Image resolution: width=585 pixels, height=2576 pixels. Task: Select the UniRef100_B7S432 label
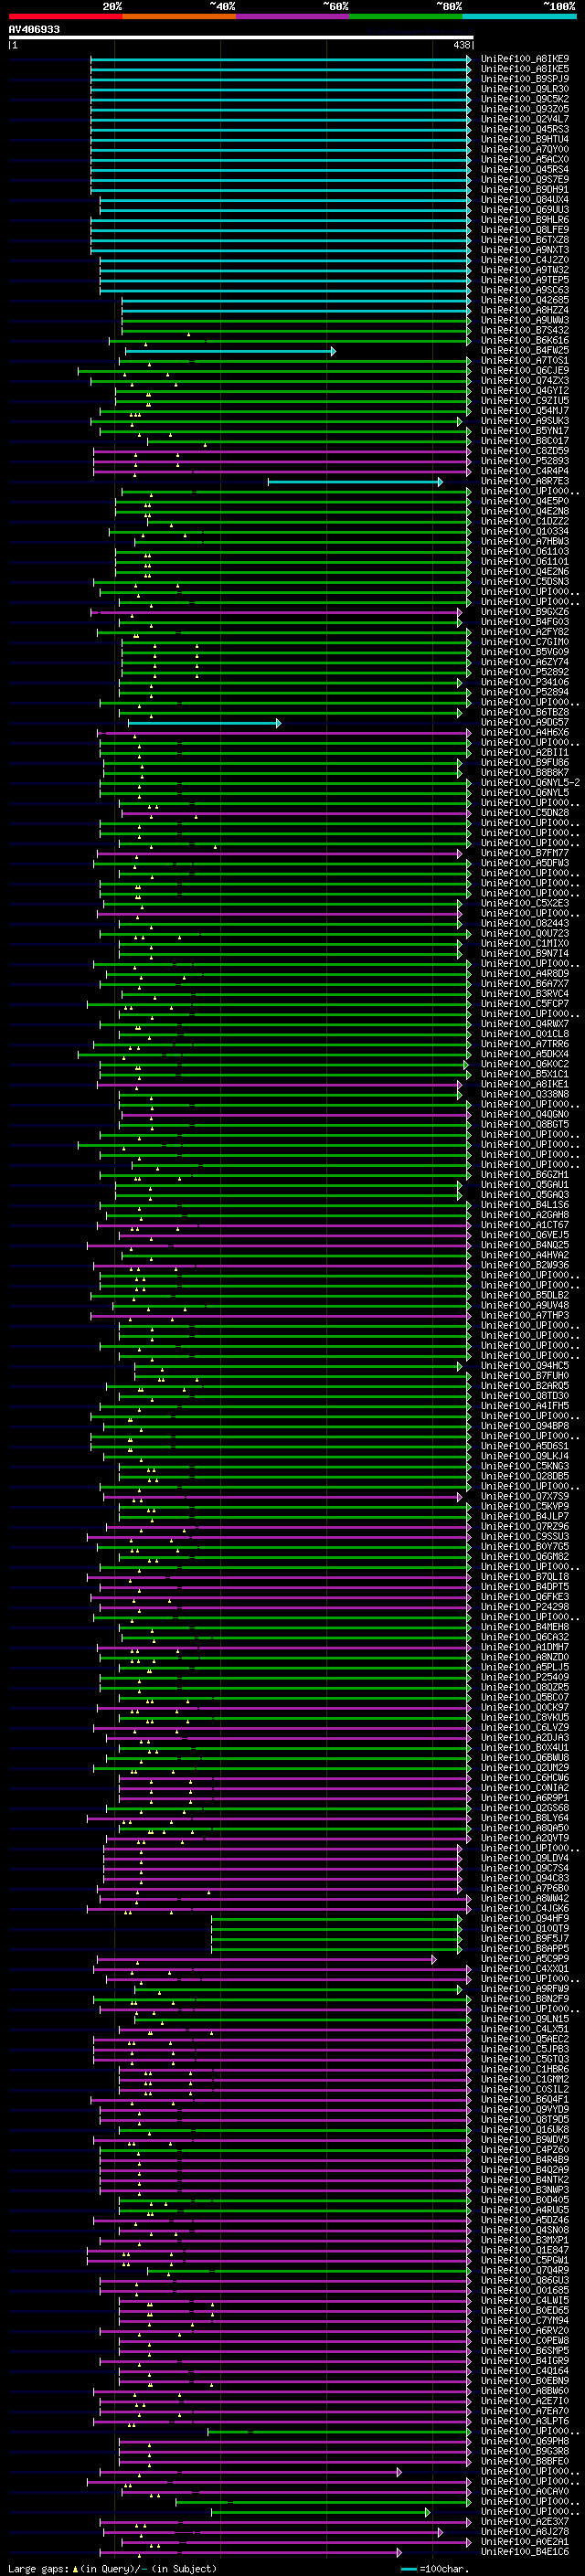click(x=525, y=330)
